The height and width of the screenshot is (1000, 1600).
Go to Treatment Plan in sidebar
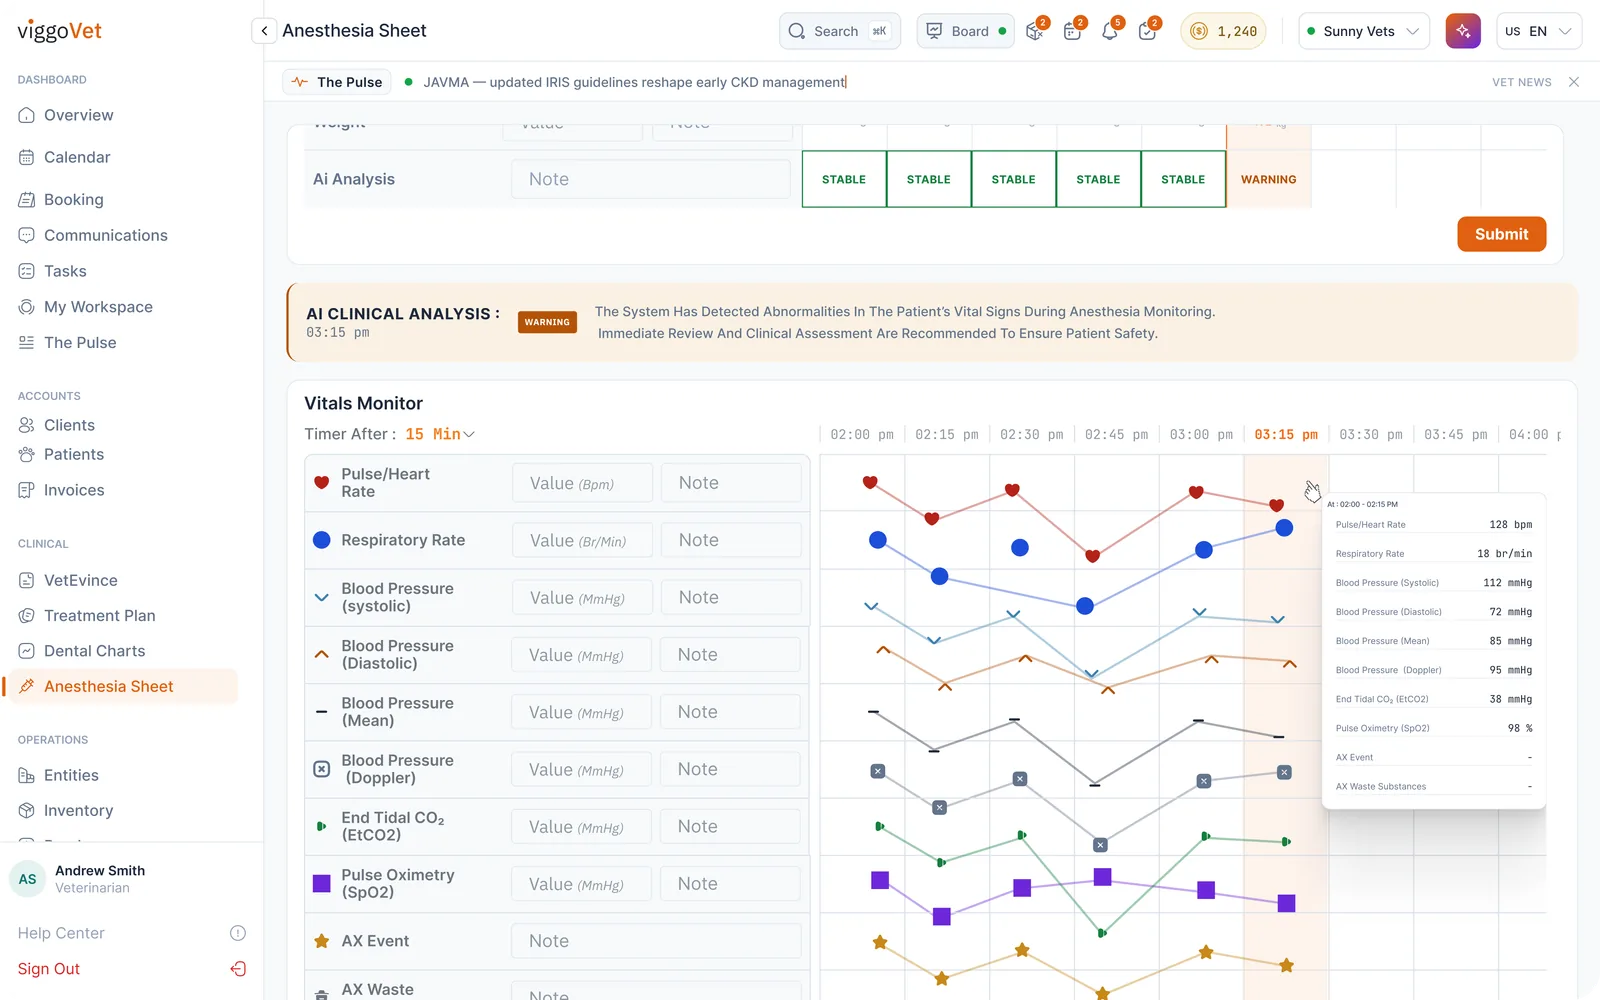[x=100, y=616]
